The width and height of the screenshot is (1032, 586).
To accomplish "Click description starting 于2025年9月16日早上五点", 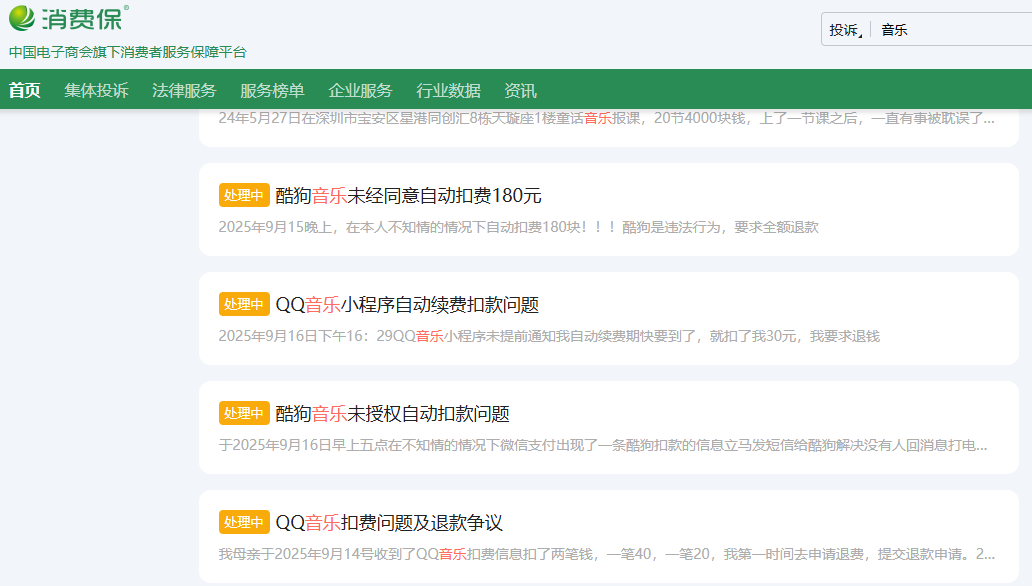I will [603, 445].
